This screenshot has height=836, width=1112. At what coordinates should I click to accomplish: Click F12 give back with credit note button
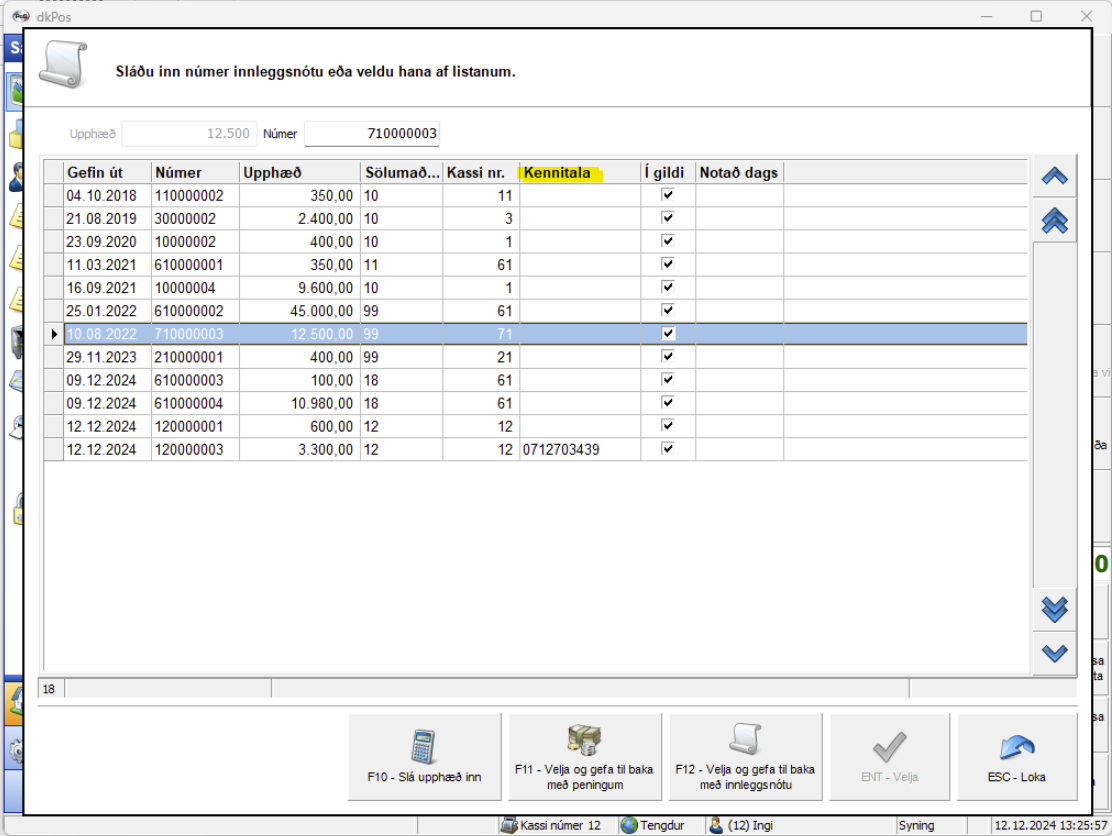tap(745, 757)
